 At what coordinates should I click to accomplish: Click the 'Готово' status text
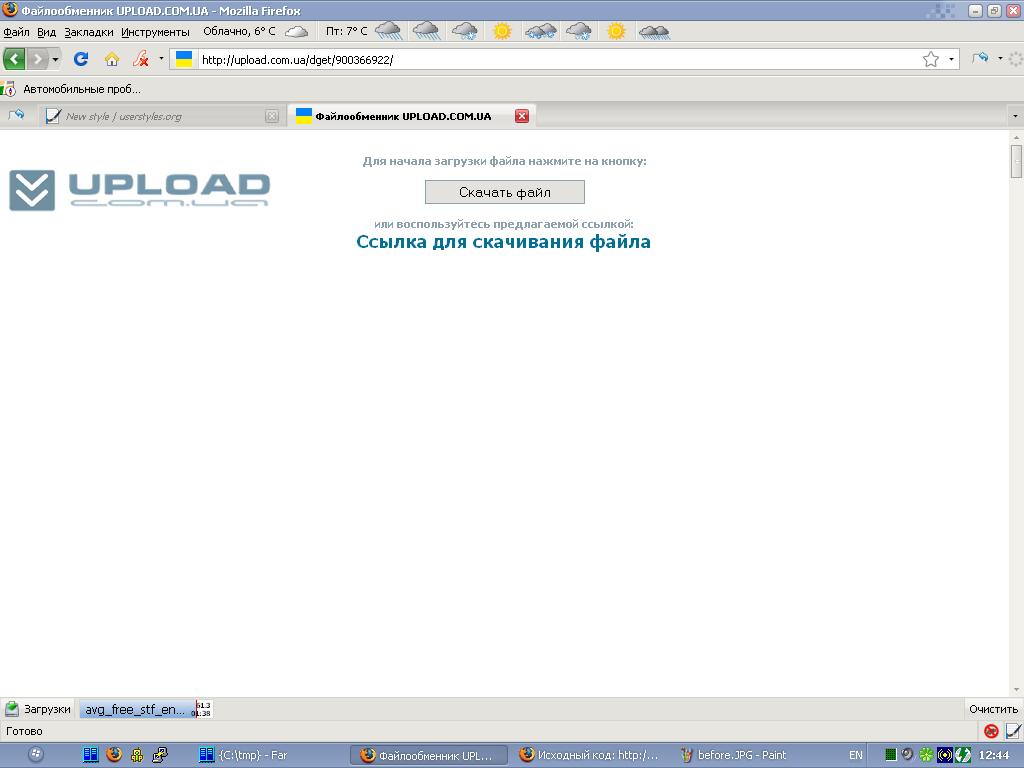(x=24, y=731)
